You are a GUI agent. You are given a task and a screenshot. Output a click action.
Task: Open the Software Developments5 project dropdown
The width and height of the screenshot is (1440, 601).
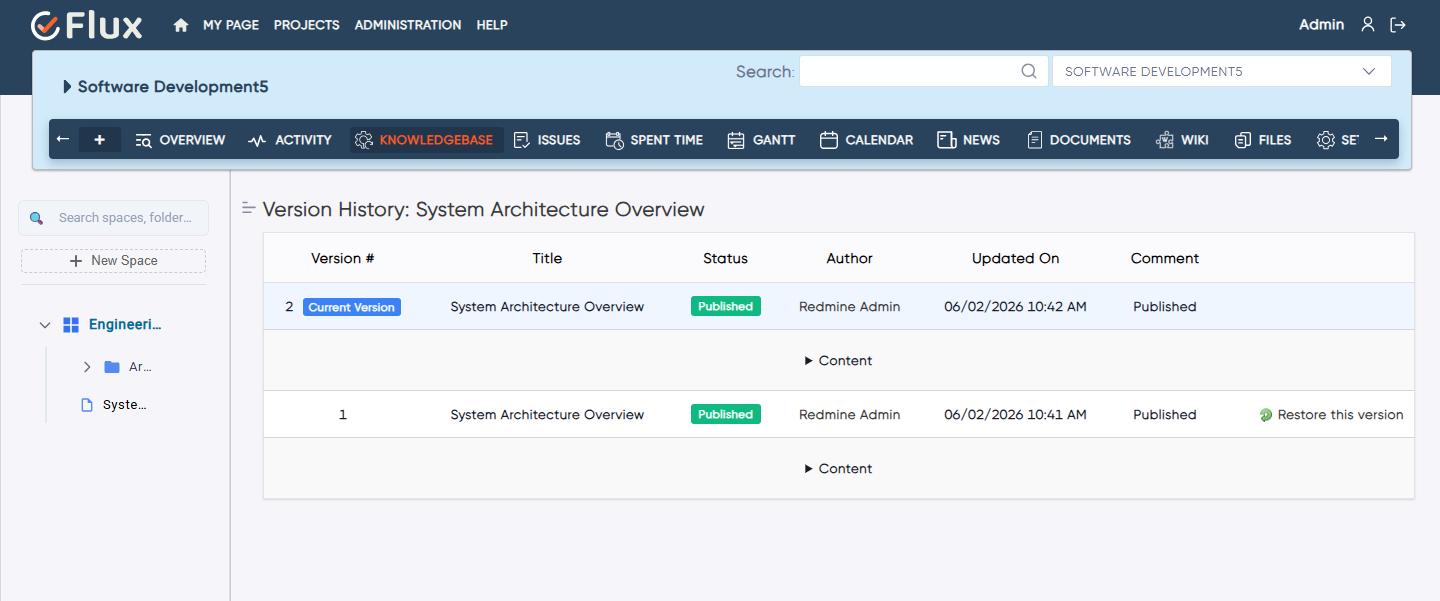click(x=1221, y=71)
